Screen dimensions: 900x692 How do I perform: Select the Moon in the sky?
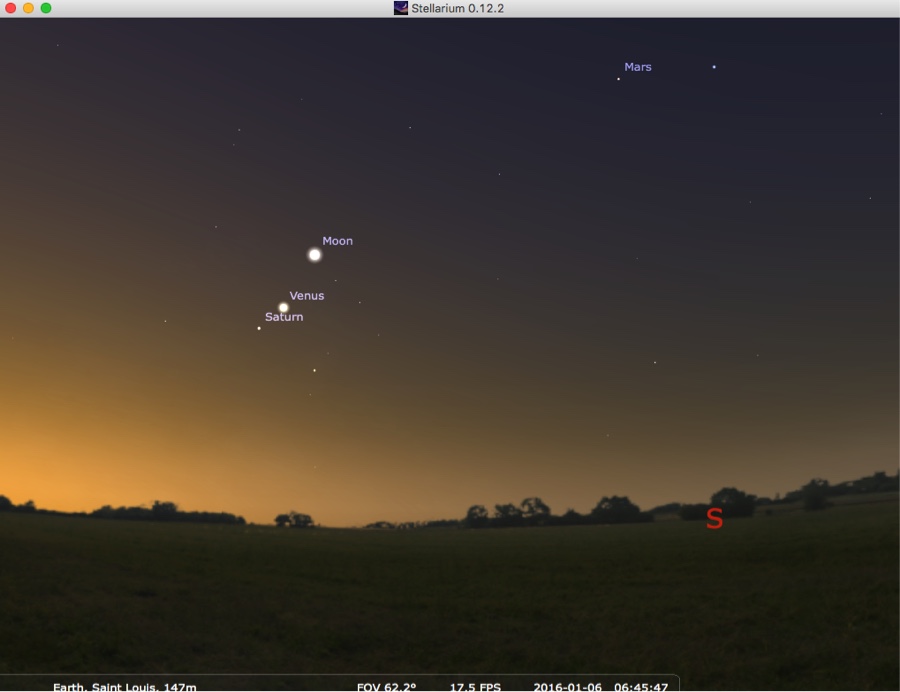coord(314,255)
